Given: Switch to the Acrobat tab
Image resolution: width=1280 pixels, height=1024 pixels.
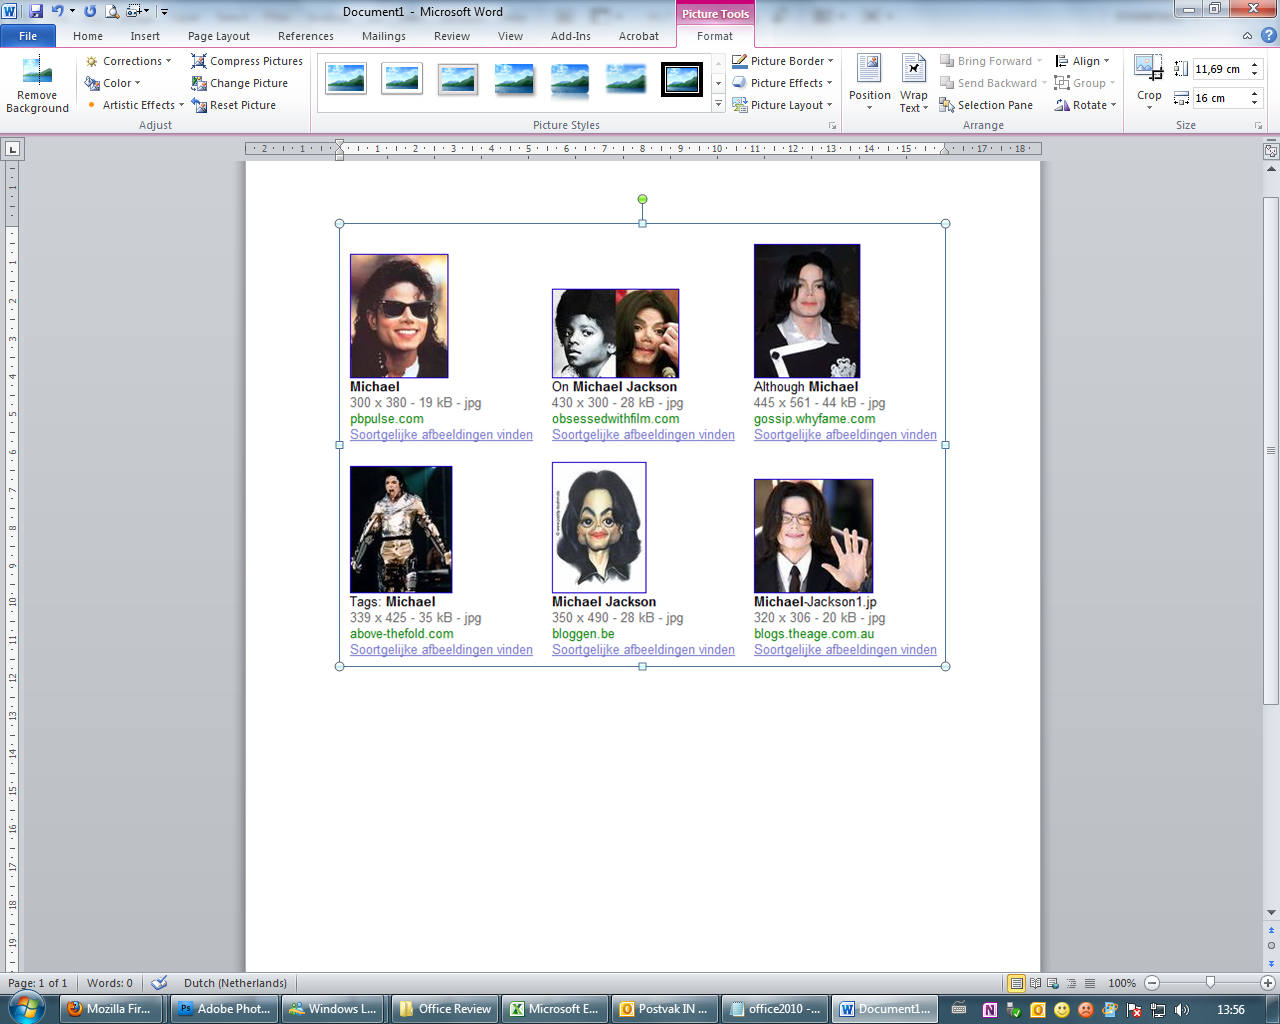Looking at the screenshot, I should click(x=639, y=36).
